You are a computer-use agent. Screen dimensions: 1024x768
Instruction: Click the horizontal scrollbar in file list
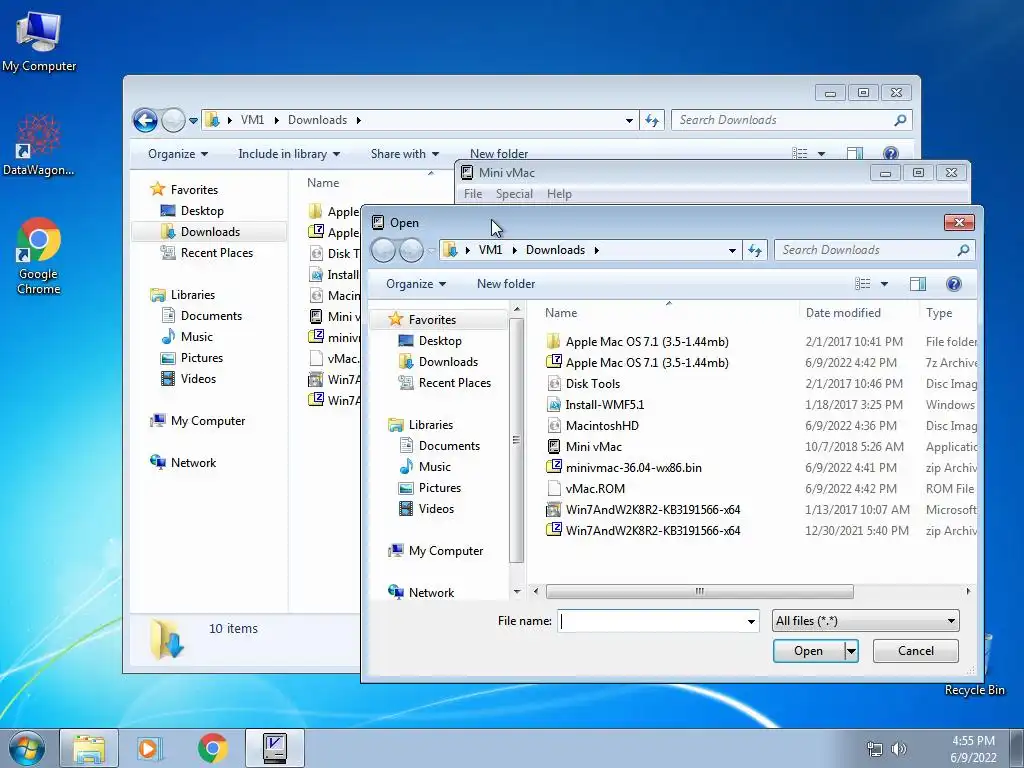699,592
